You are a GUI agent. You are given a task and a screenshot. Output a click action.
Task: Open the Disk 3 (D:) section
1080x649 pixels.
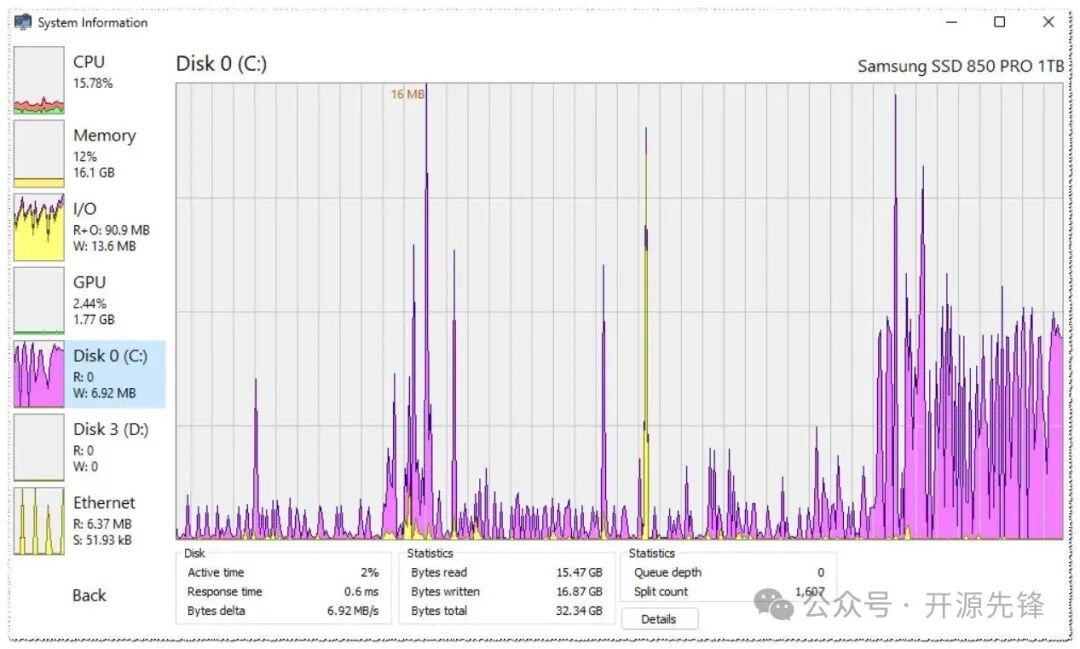[x=88, y=446]
